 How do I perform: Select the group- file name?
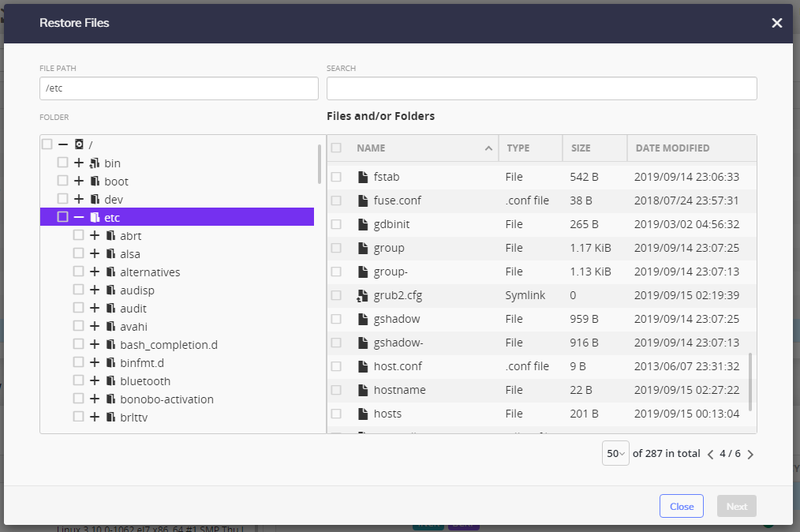[x=390, y=272]
